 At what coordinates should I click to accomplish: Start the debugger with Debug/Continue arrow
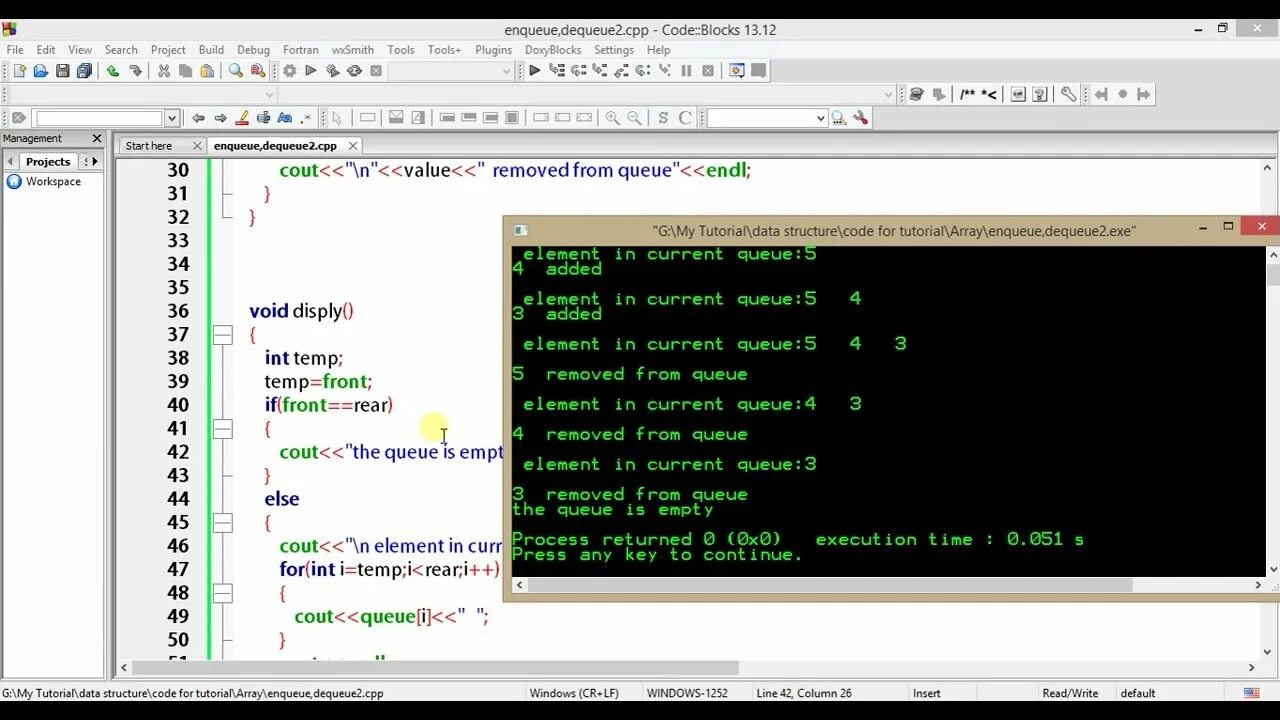(535, 71)
